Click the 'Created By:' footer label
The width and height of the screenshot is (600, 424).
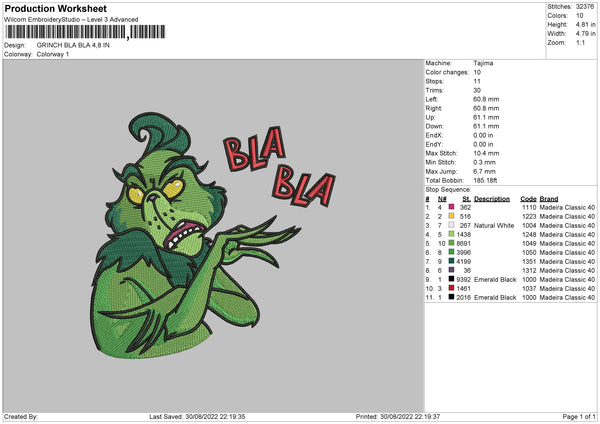21,417
